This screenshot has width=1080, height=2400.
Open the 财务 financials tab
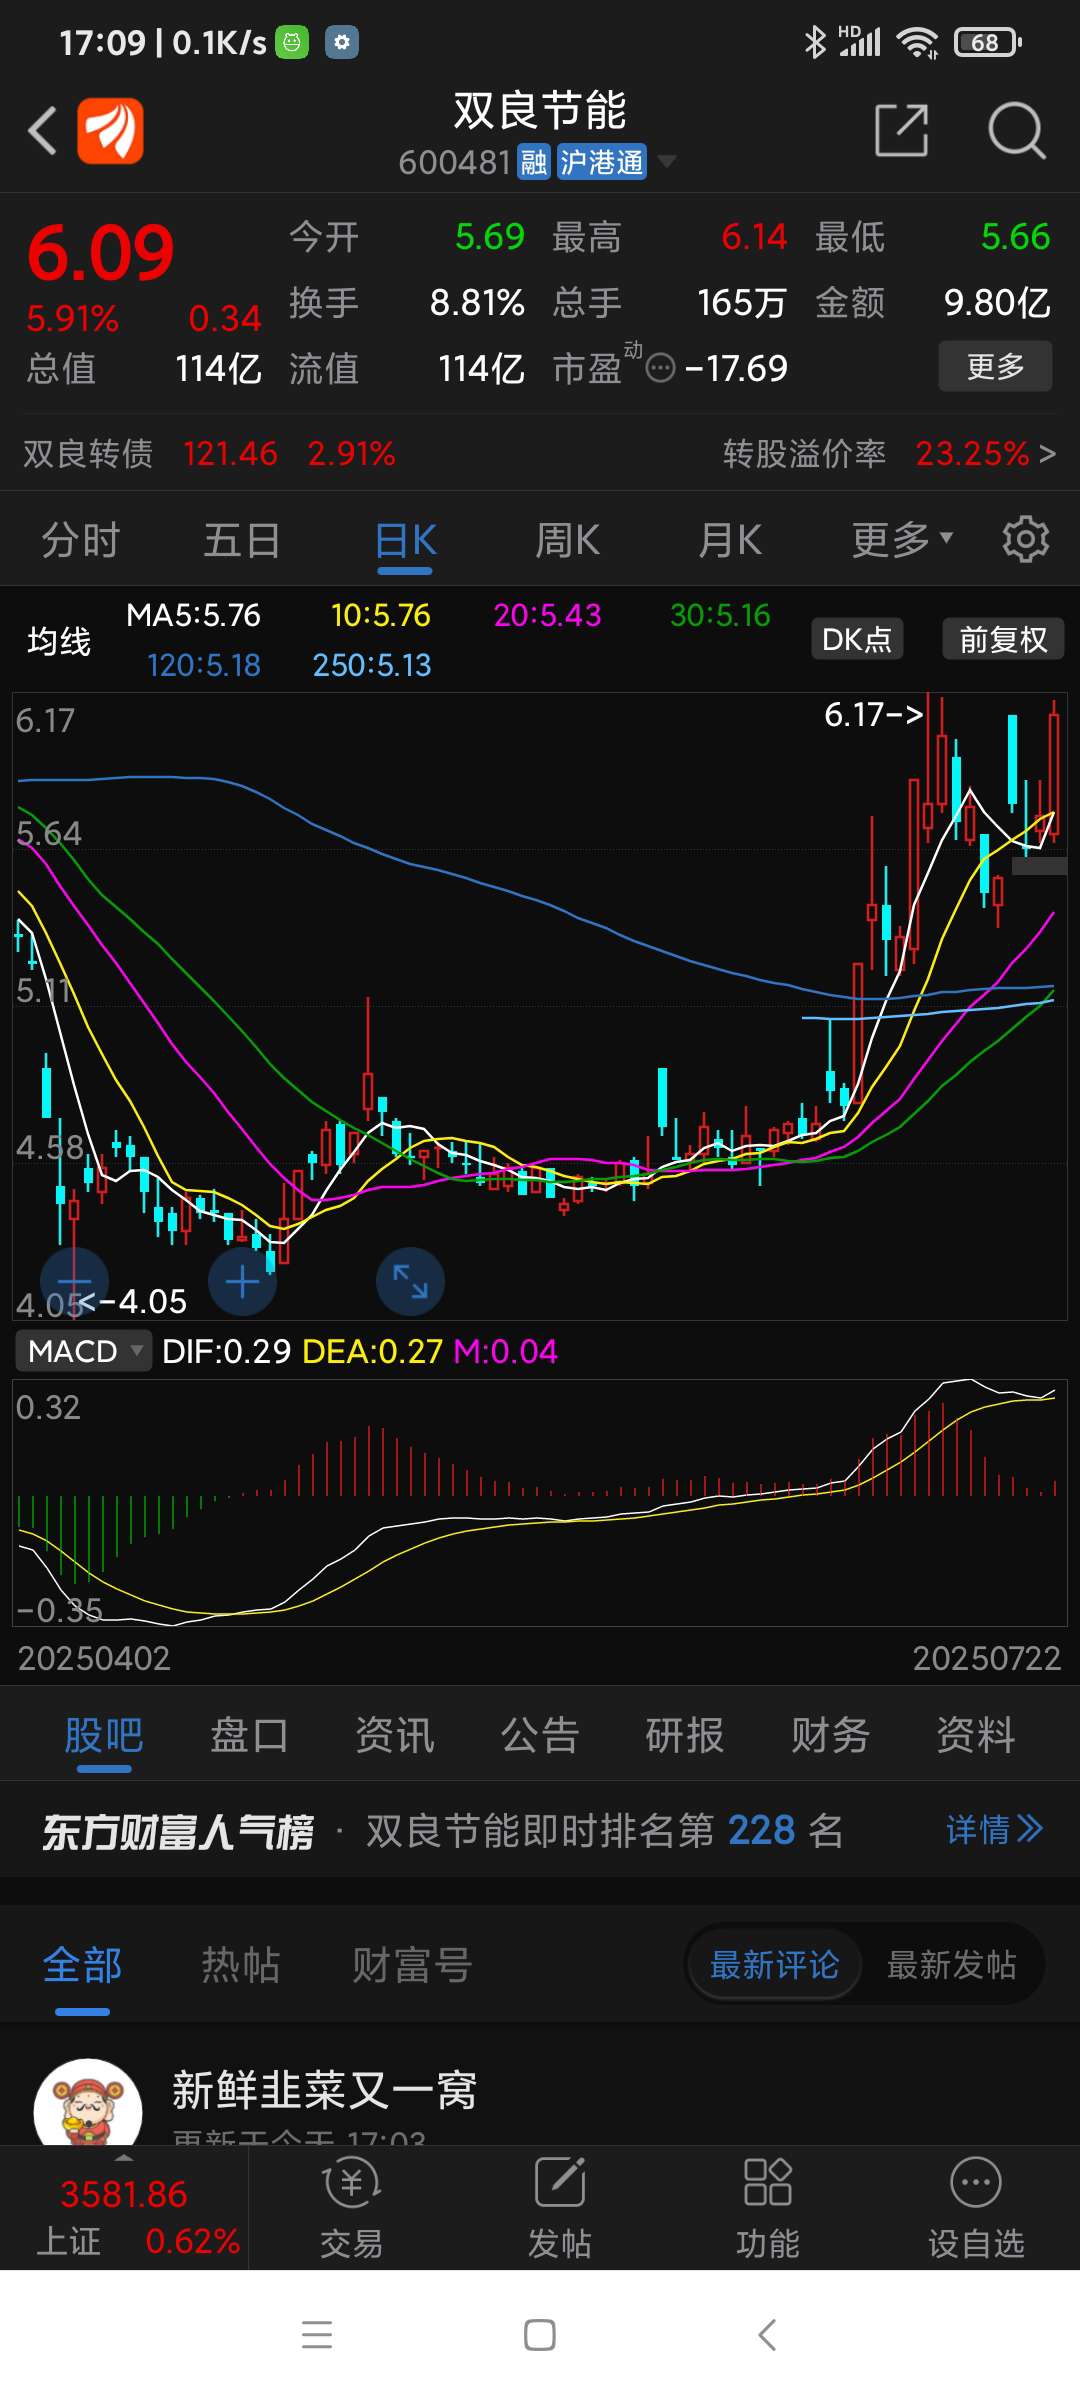(830, 1736)
